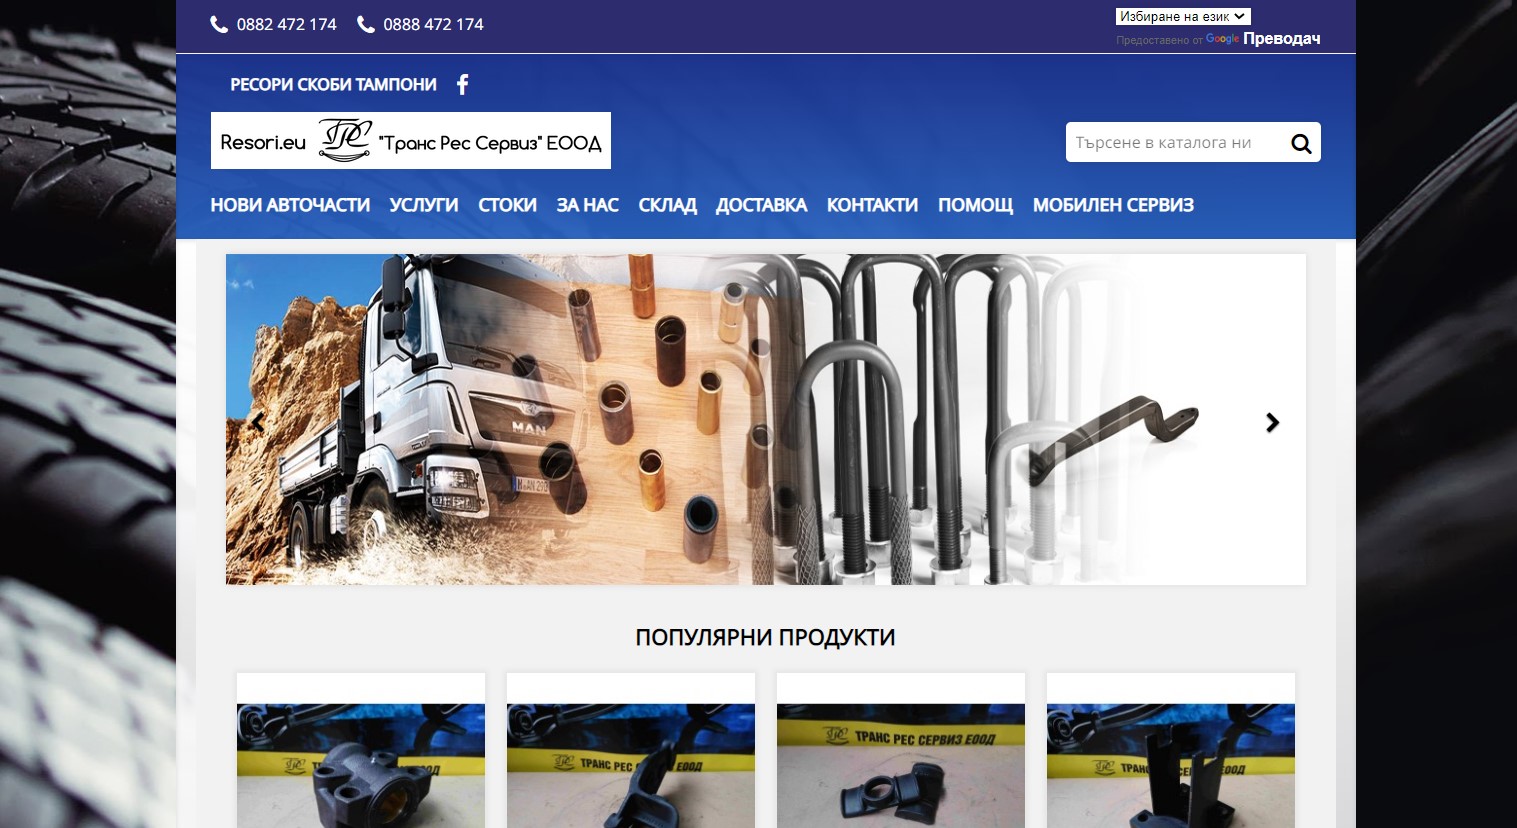
Task: Open the ДОСТАВКА page
Action: [x=761, y=205]
